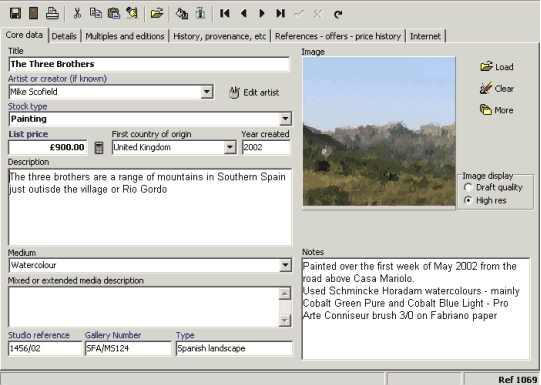Open the calculator beside List price
The image size is (541, 385).
tap(99, 148)
